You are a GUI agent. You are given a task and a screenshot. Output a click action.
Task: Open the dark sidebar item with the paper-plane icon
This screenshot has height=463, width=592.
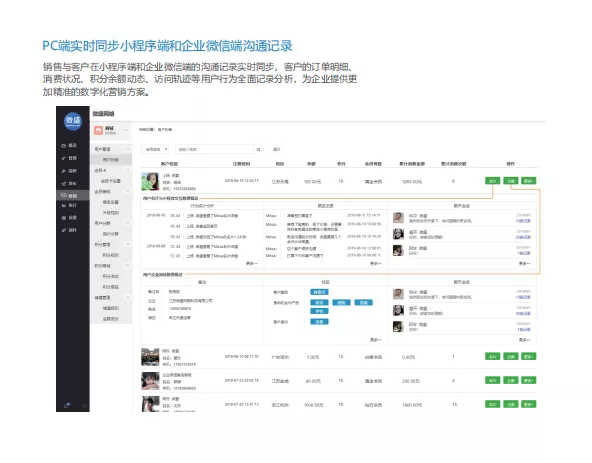[x=69, y=183]
